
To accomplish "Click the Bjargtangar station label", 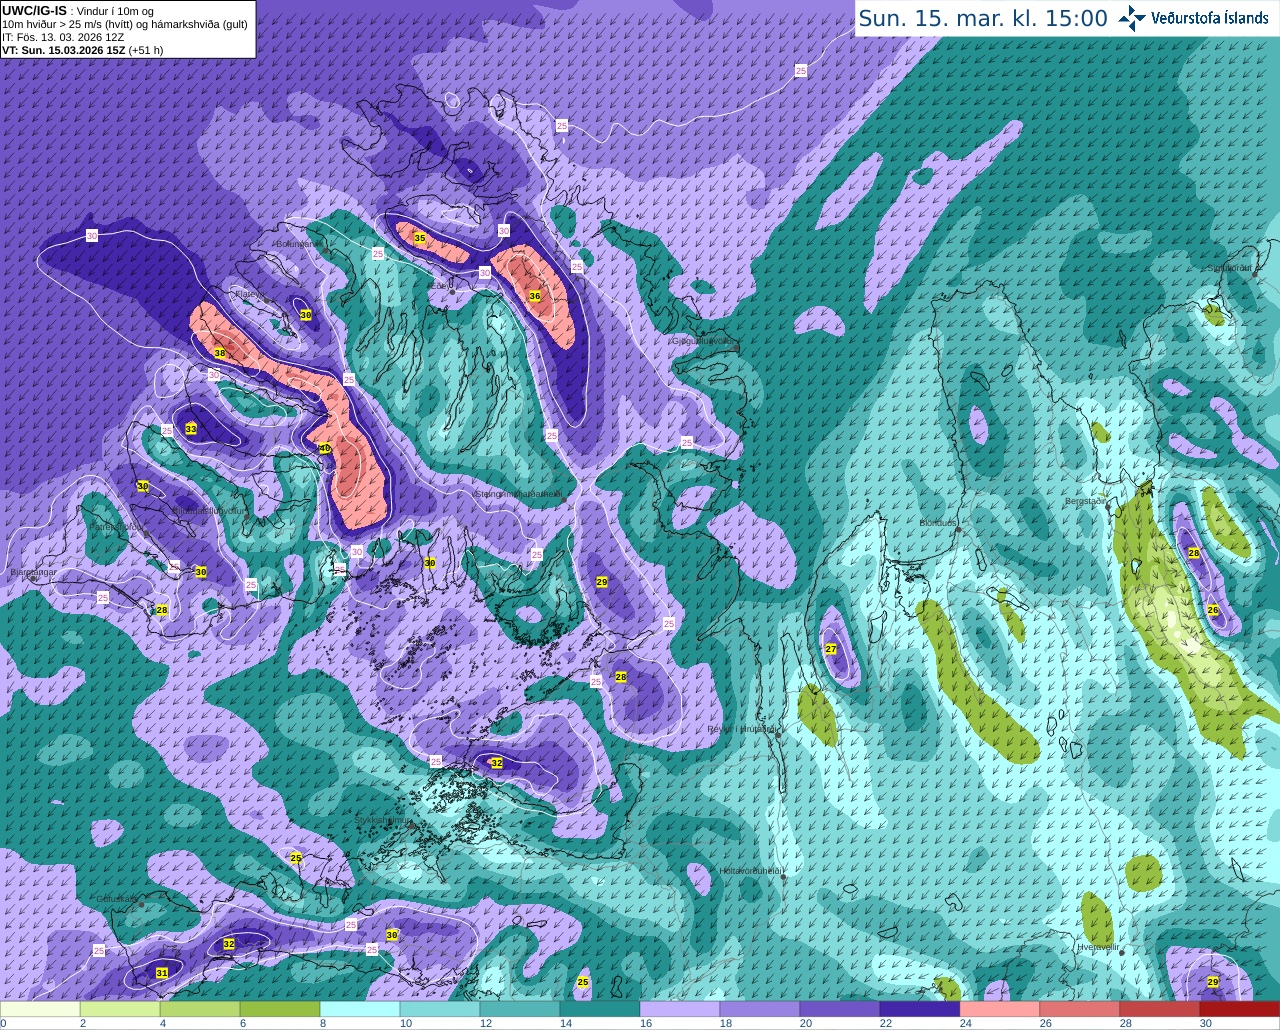I will (x=32, y=572).
